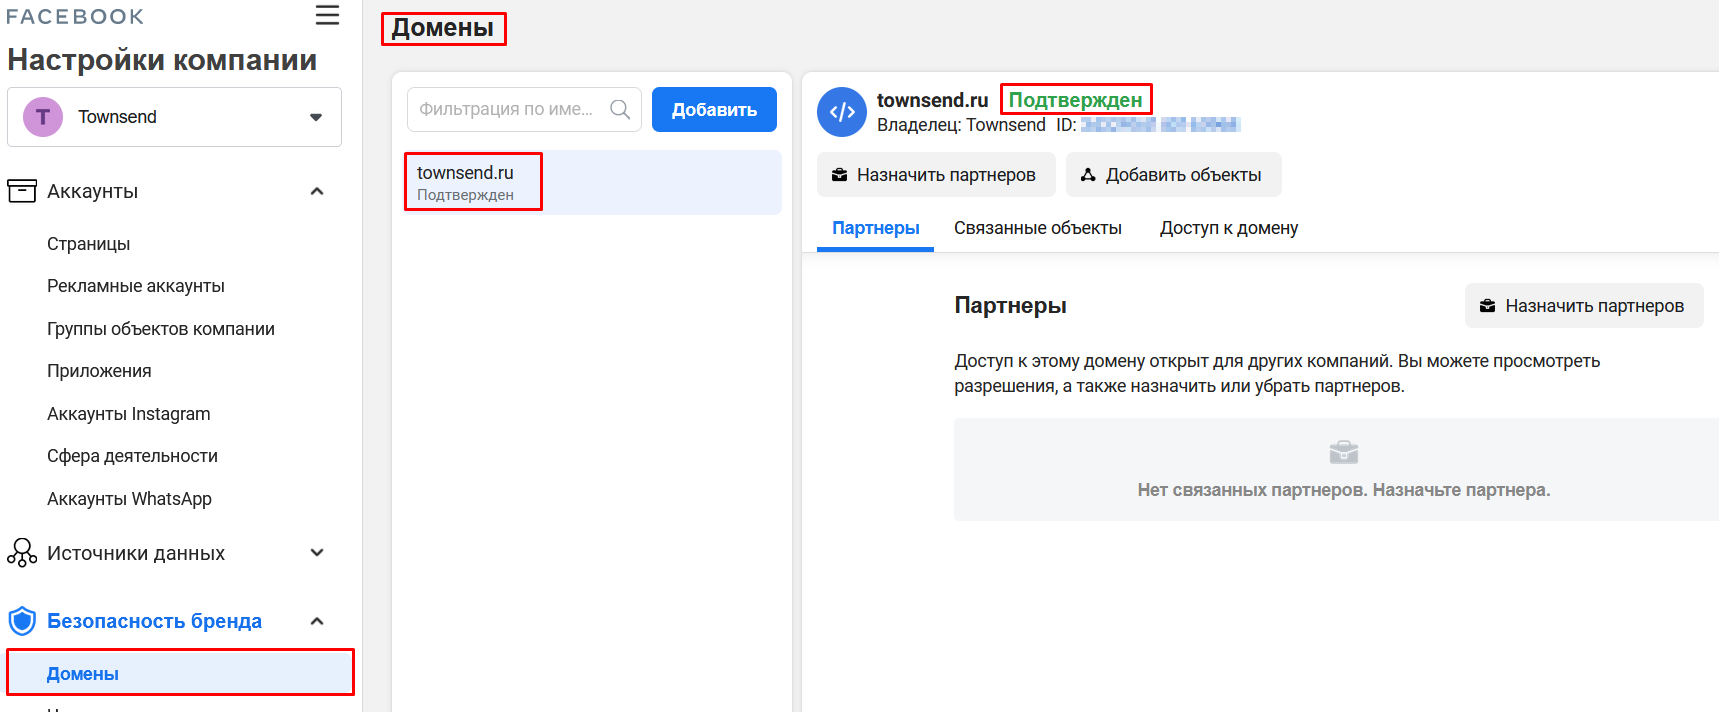1719x712 pixels.
Task: Select townsend.ru in the domain list
Action: point(592,182)
